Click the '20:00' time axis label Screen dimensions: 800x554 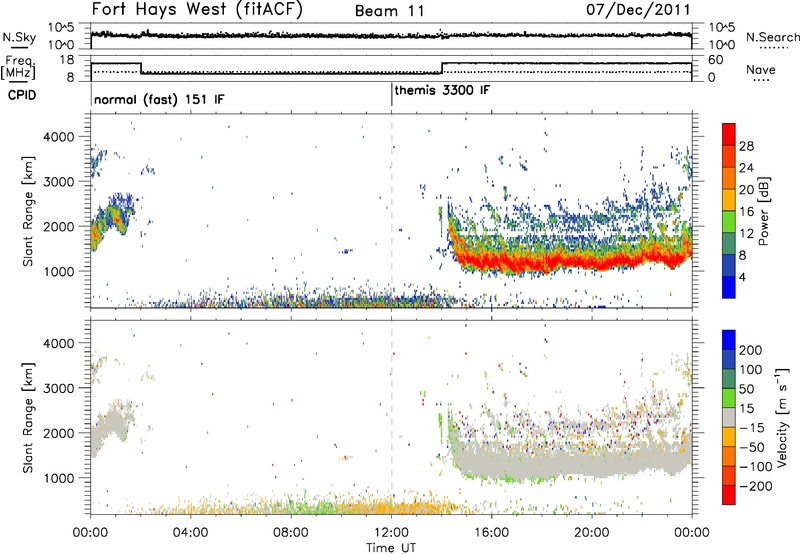592,533
